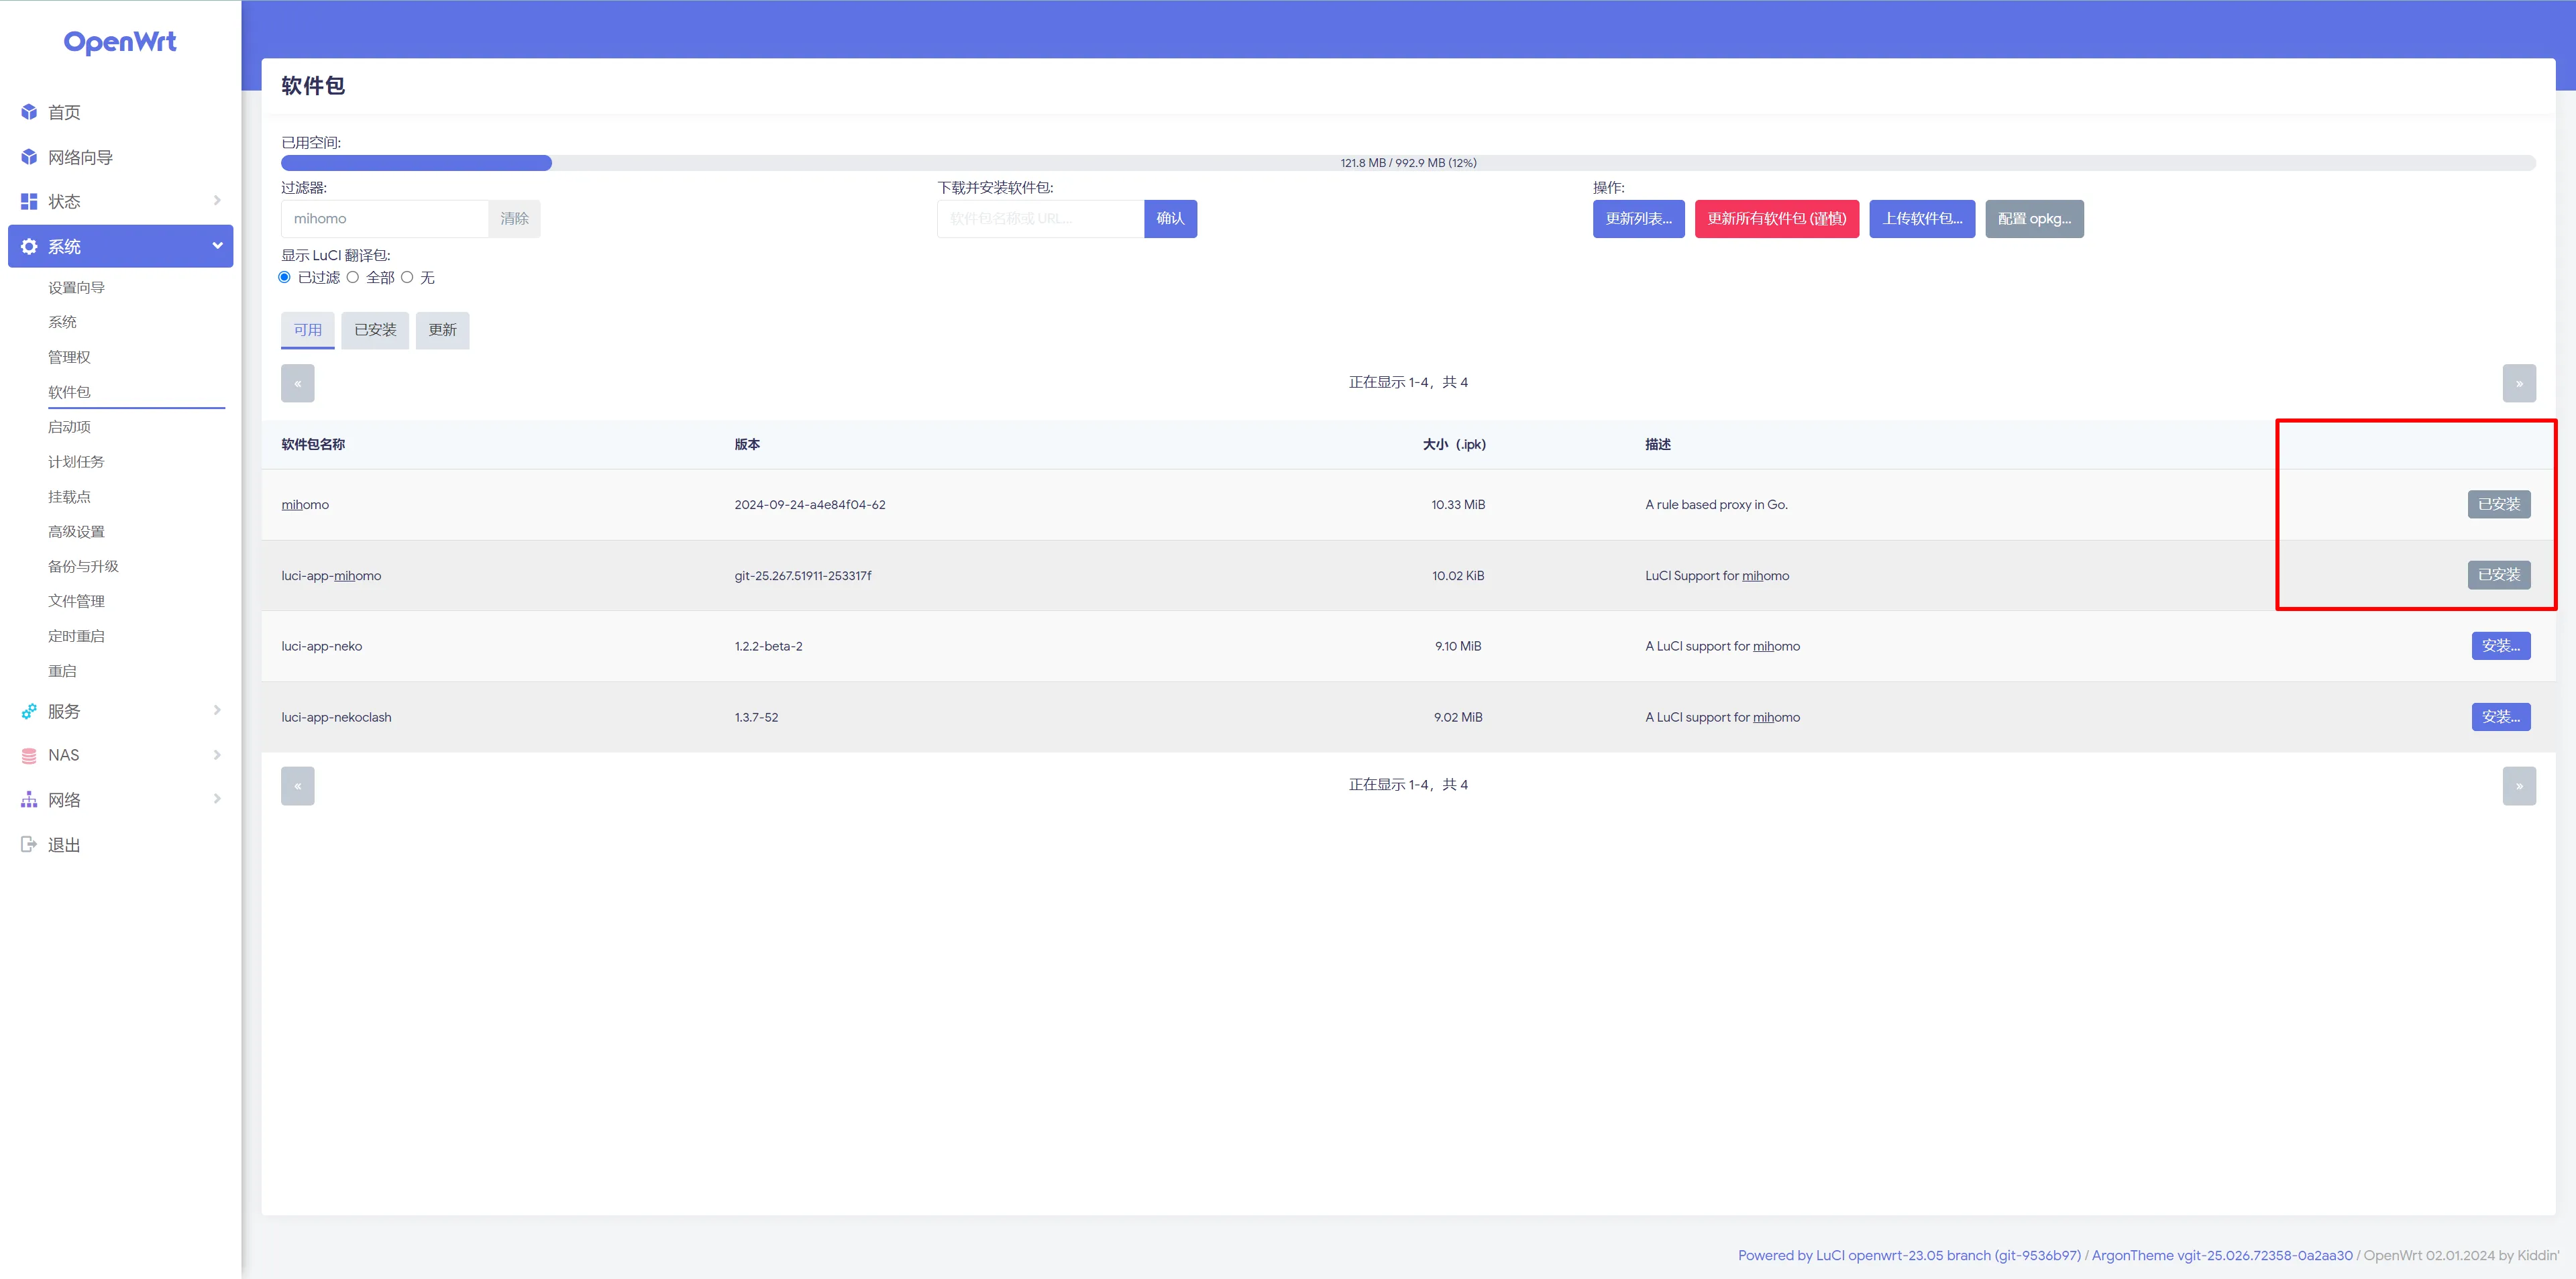Click the 10.33 MiB size cell

1458,505
